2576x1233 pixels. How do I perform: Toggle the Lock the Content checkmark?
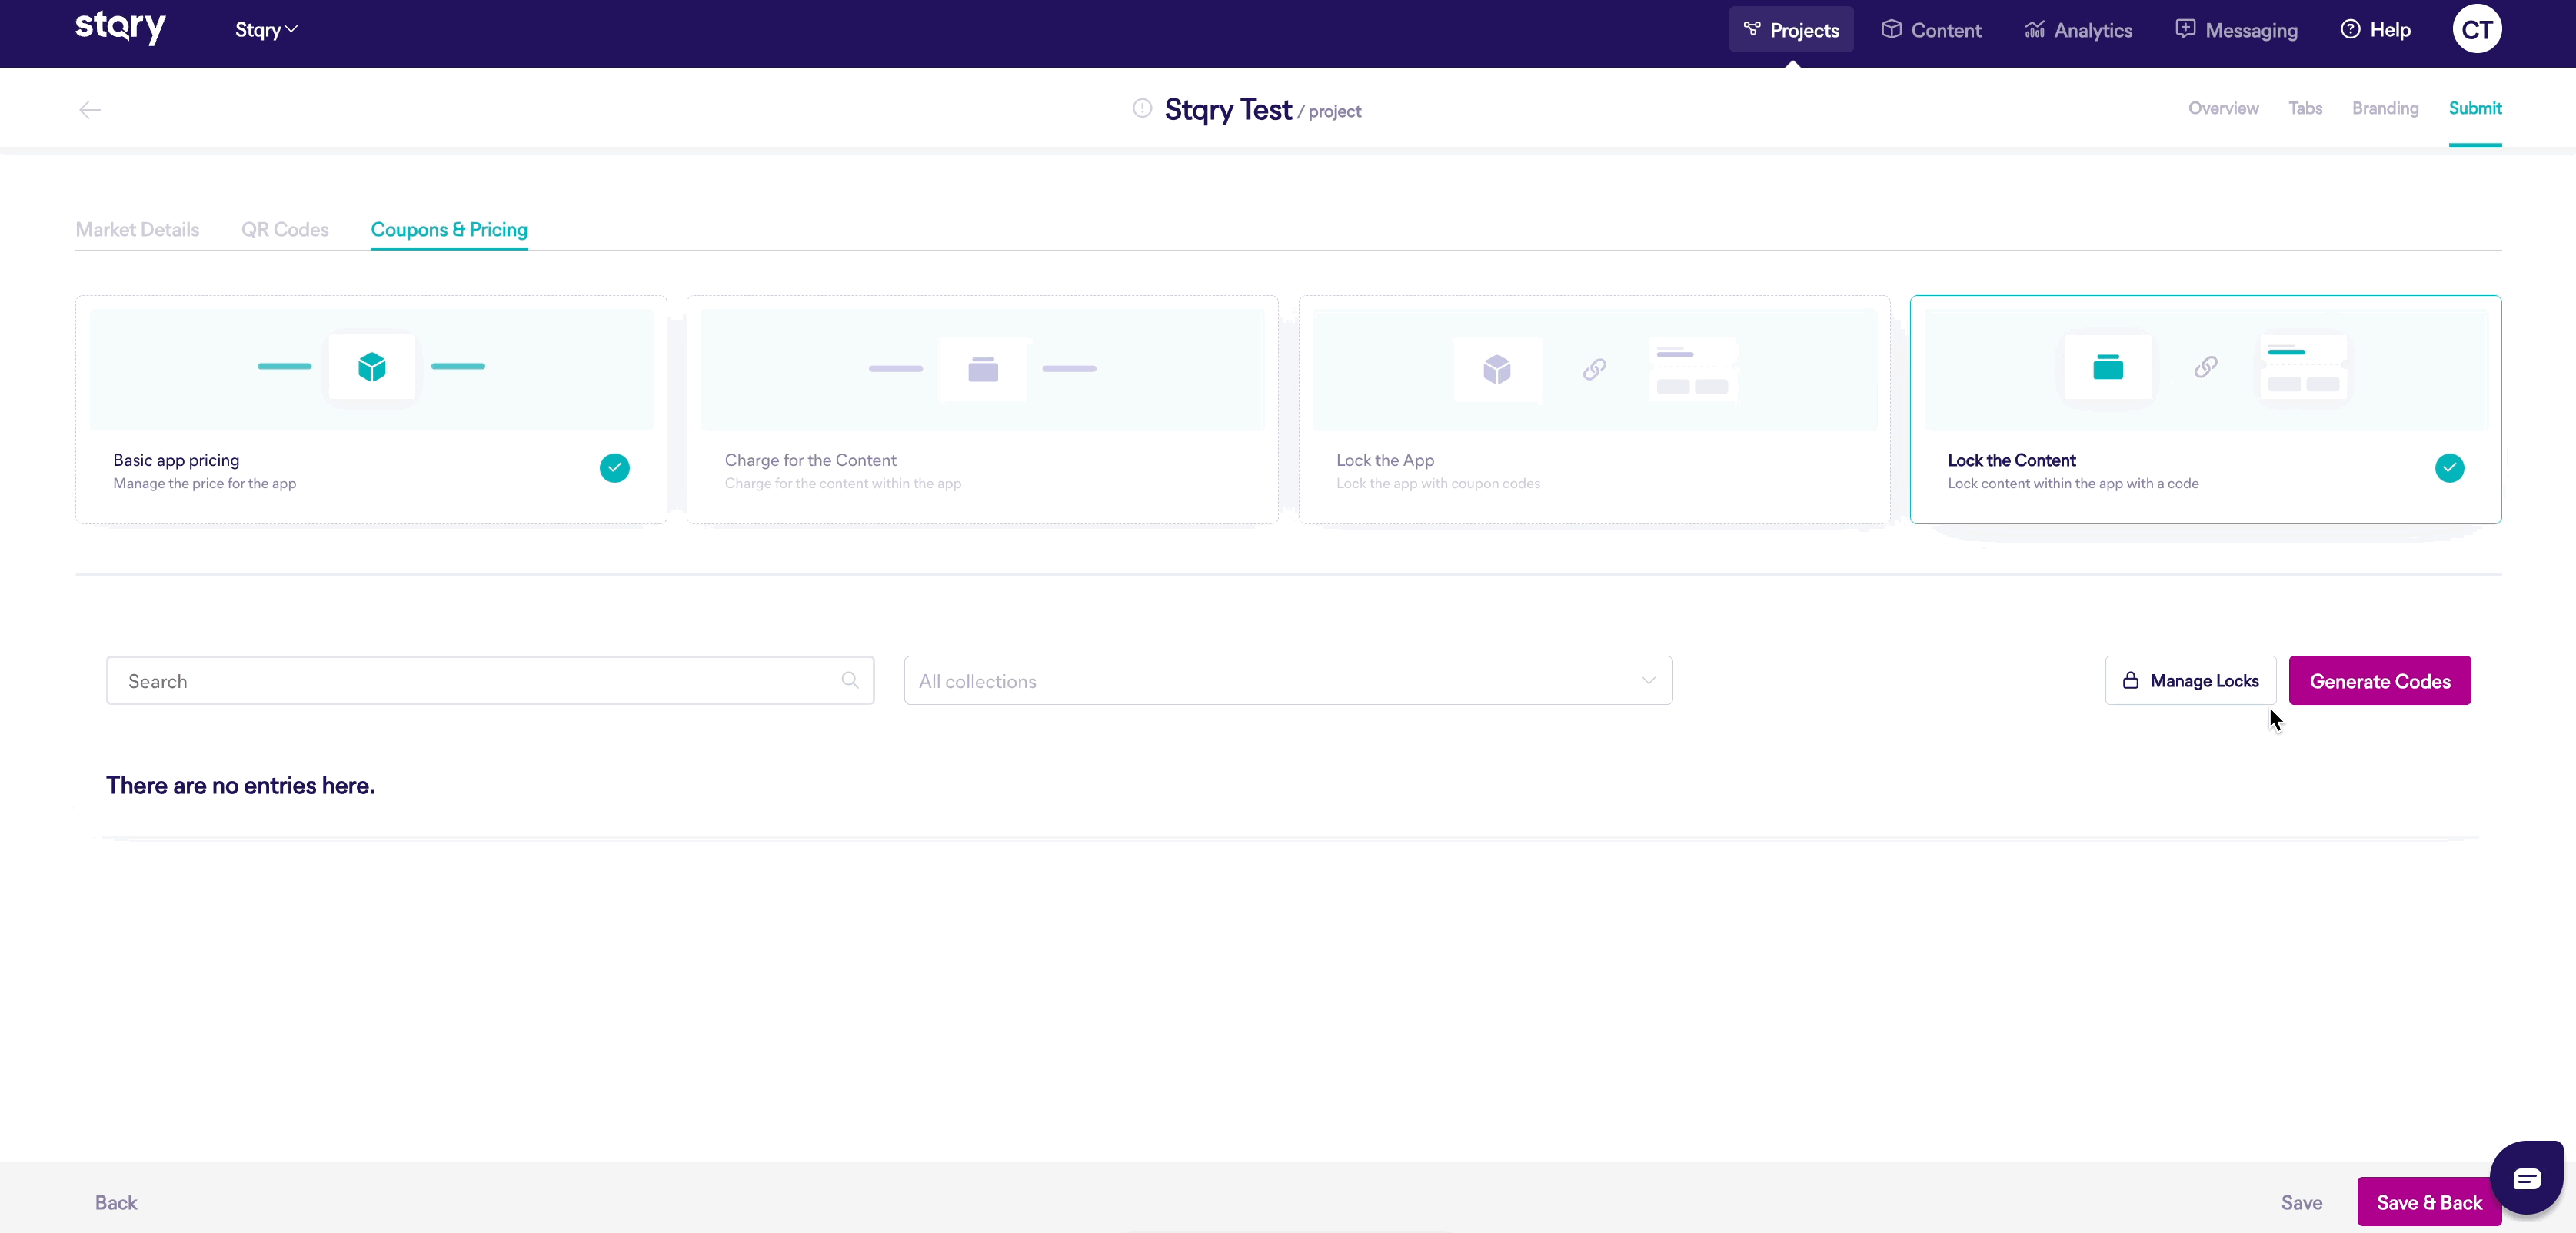[2449, 468]
